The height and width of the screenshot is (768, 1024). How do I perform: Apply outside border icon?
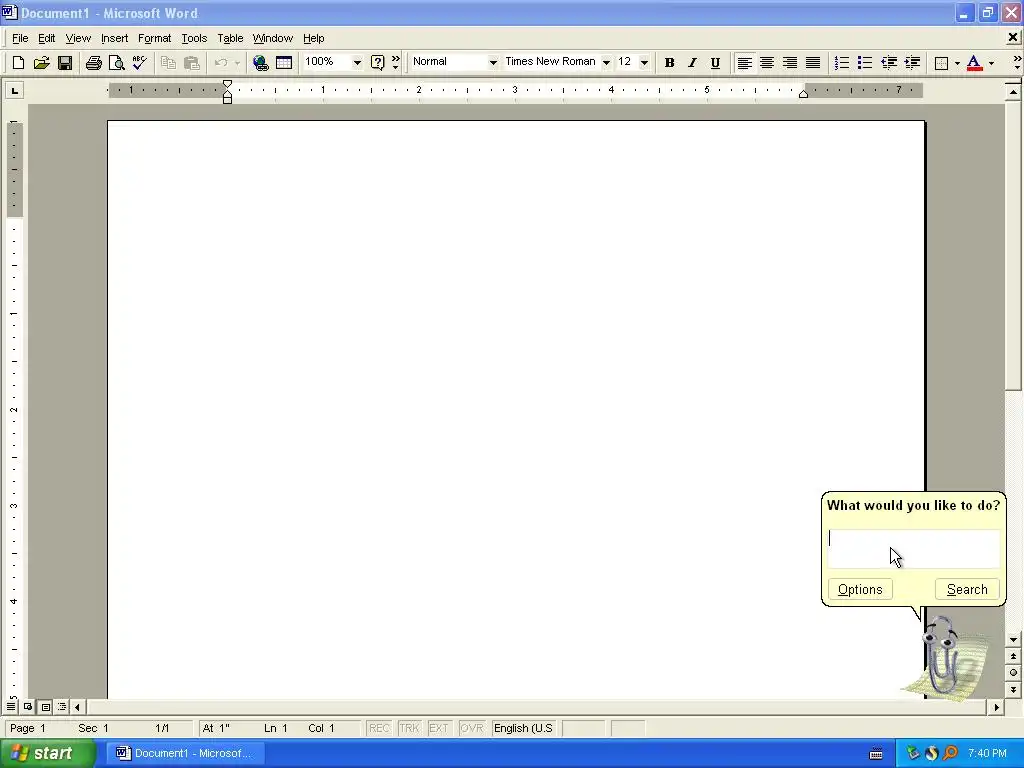pyautogui.click(x=941, y=63)
